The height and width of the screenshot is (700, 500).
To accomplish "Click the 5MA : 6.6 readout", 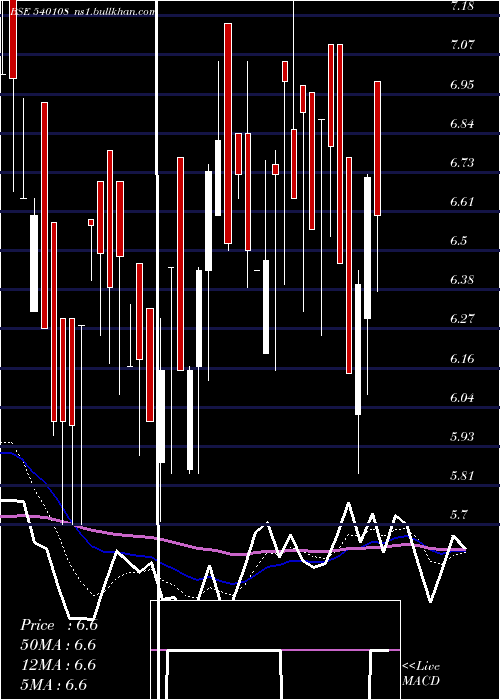I will (x=54, y=685).
